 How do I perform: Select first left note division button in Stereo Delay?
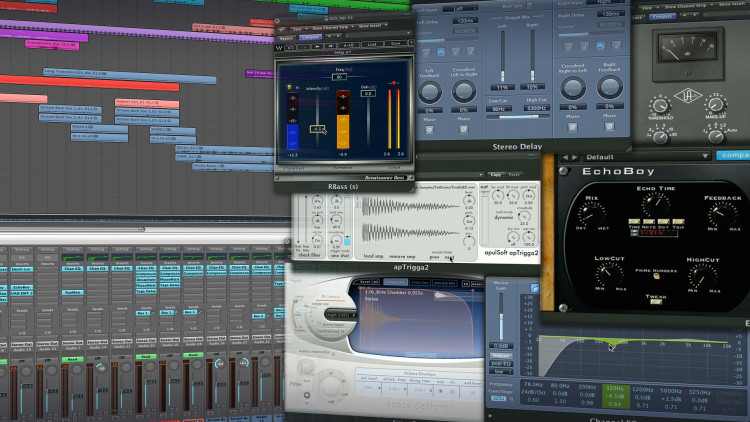(426, 52)
